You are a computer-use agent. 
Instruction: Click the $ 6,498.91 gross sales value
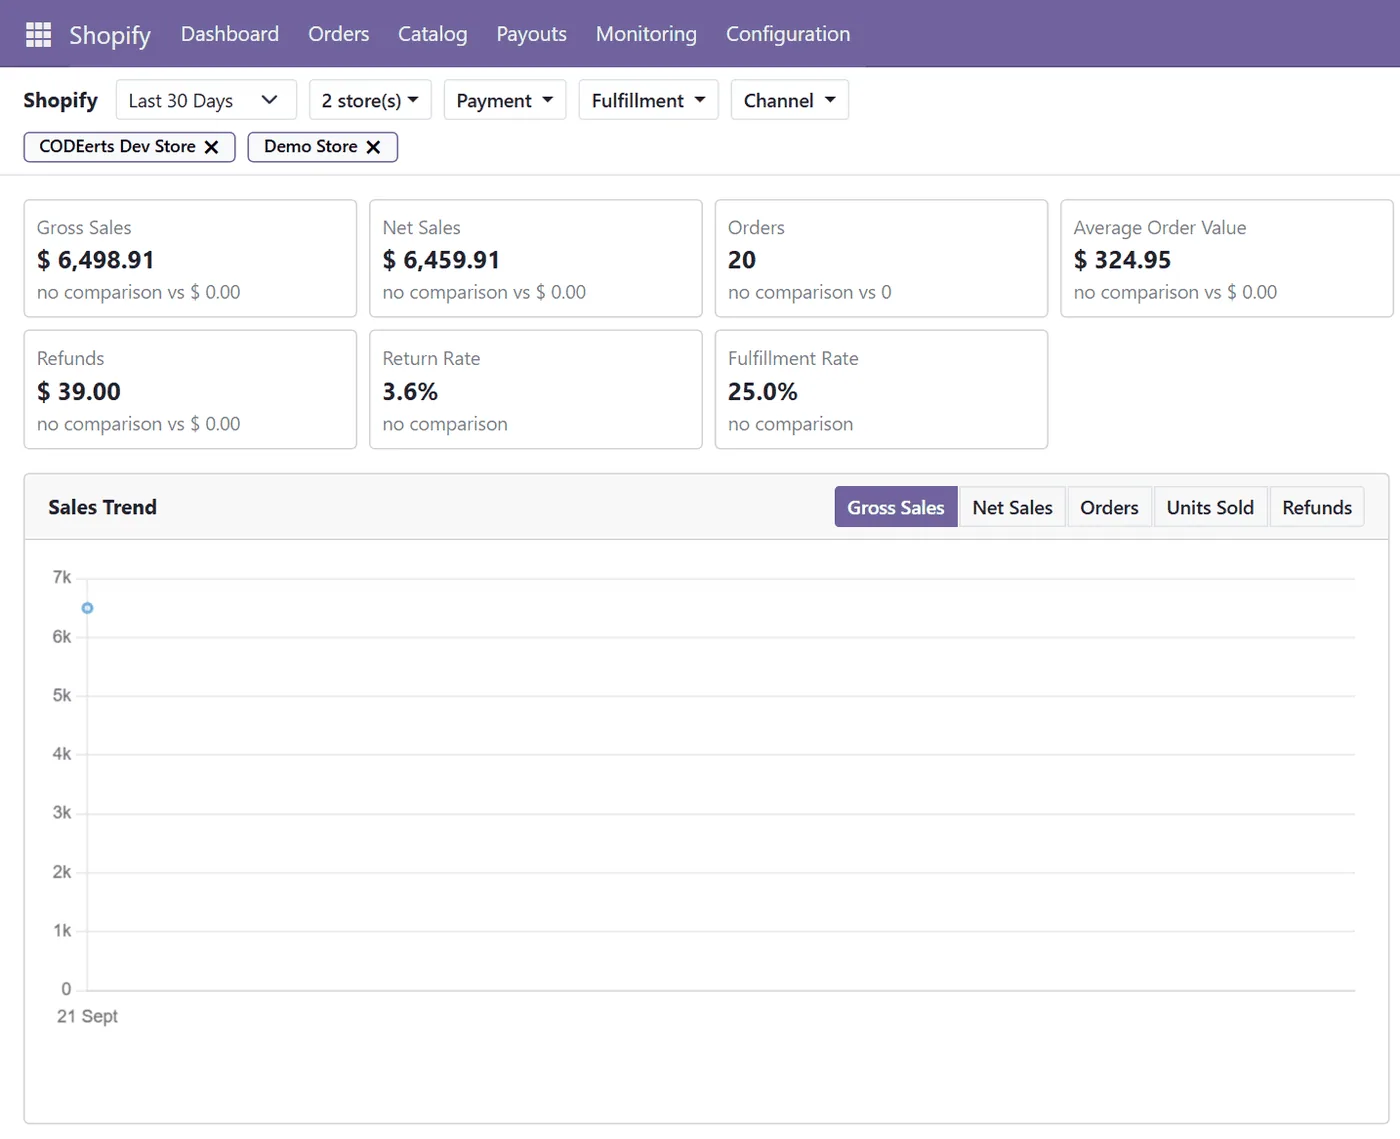pos(96,260)
